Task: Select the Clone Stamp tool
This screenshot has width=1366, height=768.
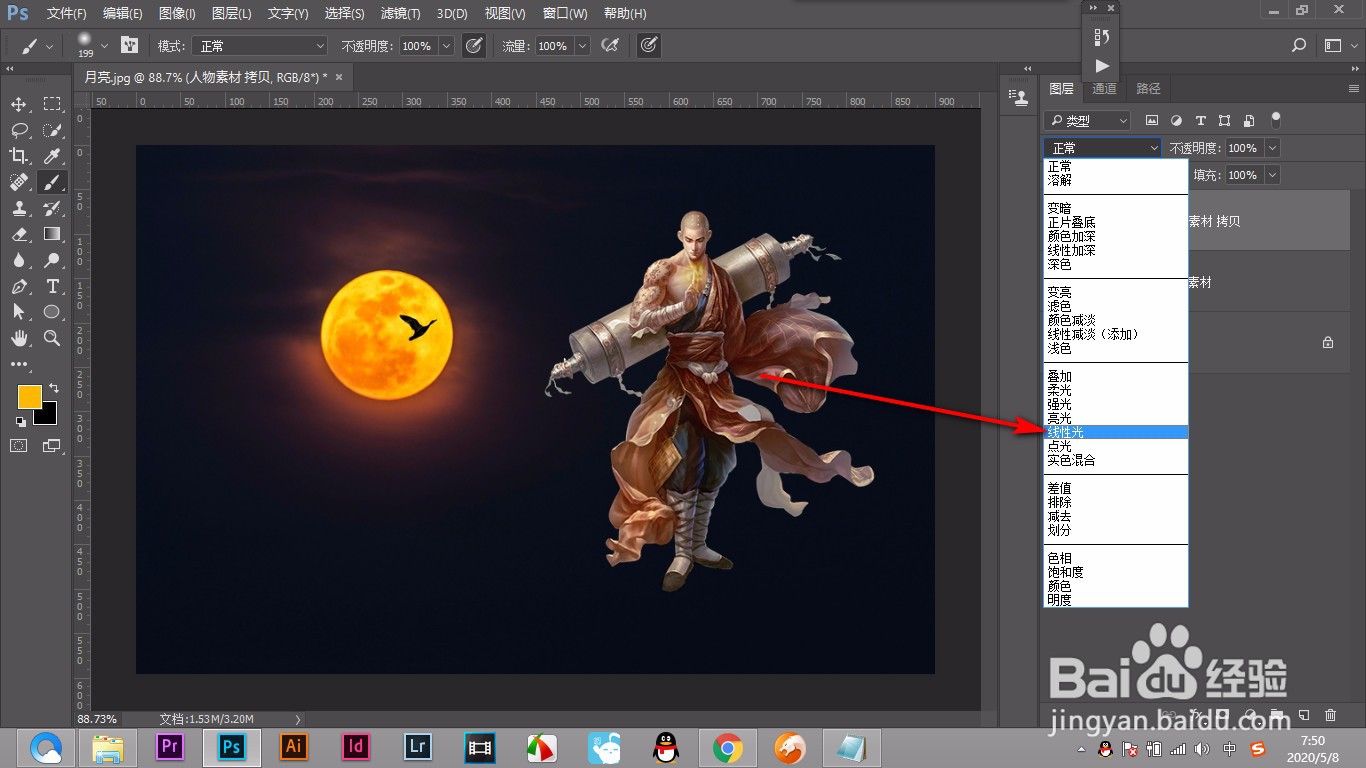Action: coord(19,208)
